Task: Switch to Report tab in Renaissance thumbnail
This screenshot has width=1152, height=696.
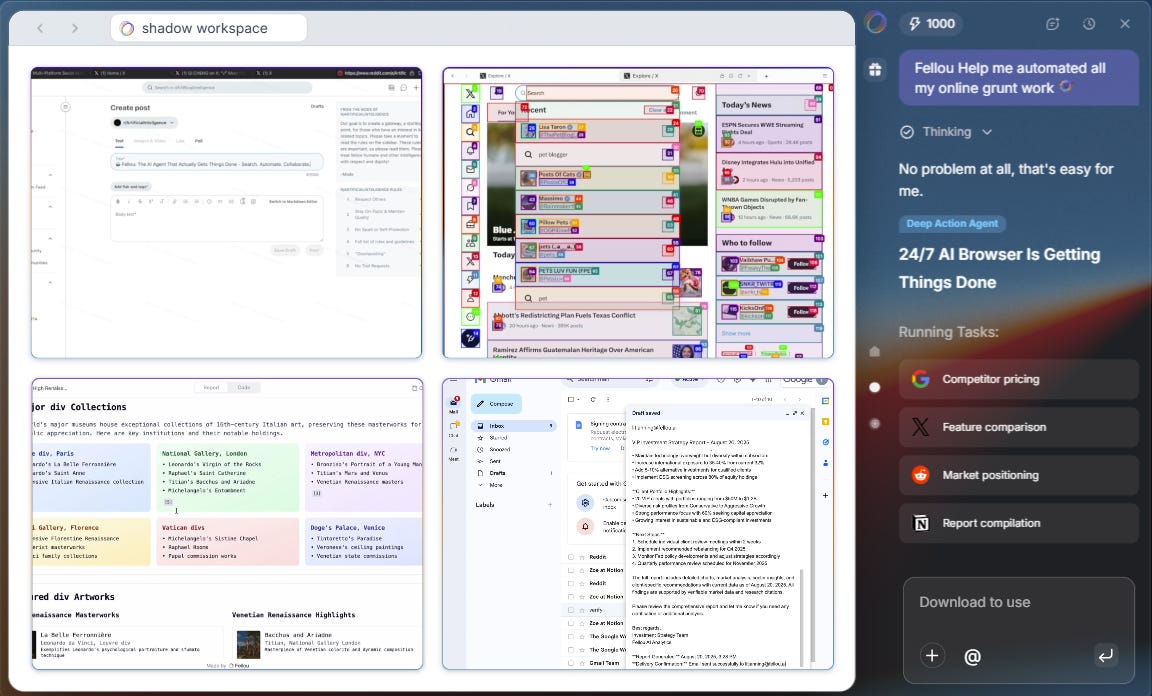Action: click(211, 387)
